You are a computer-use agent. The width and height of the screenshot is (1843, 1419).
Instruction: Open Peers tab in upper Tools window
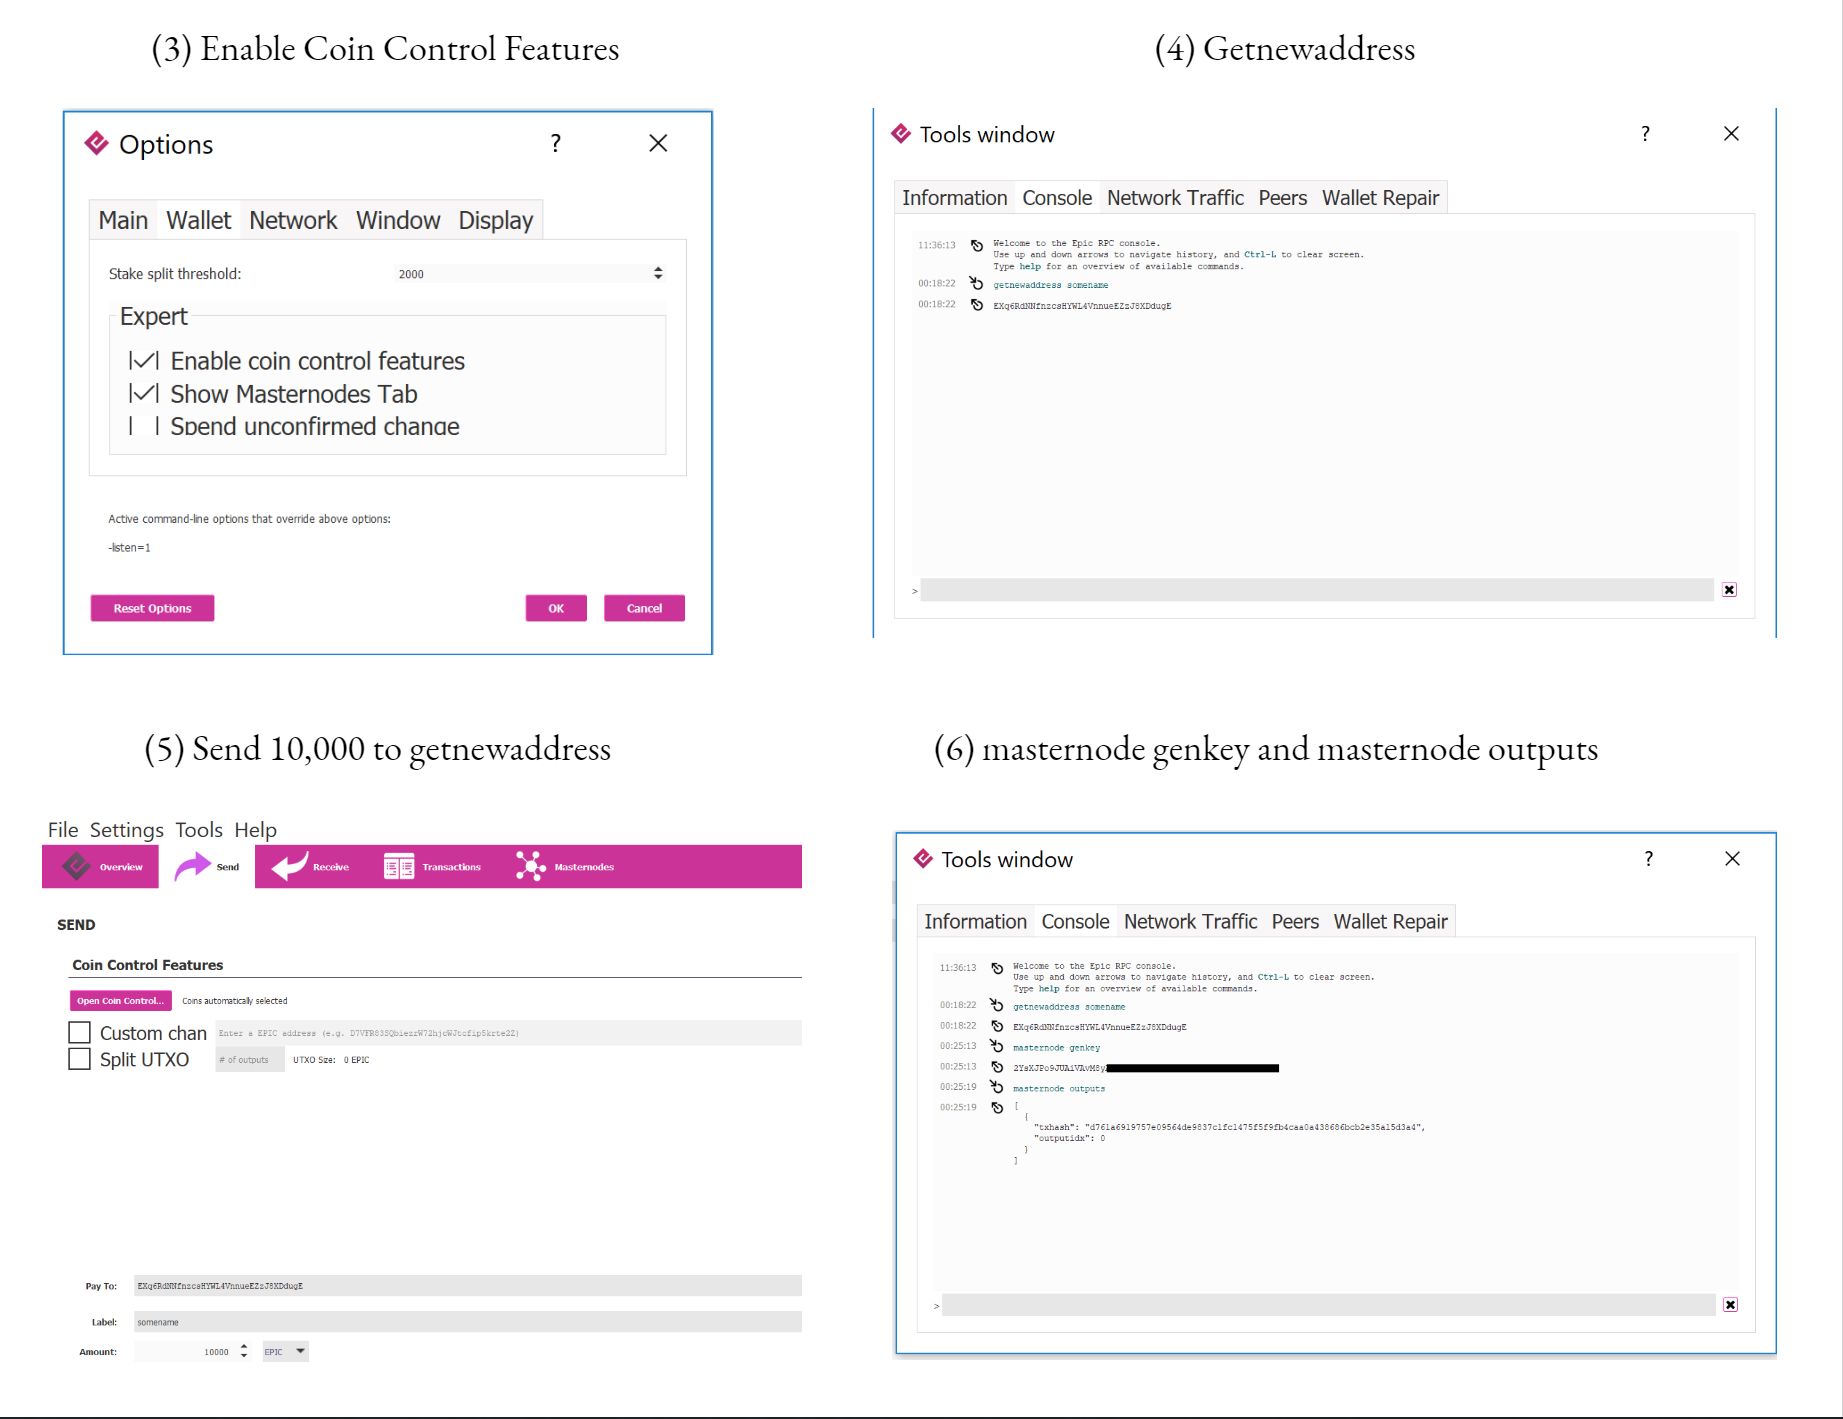coord(1283,198)
